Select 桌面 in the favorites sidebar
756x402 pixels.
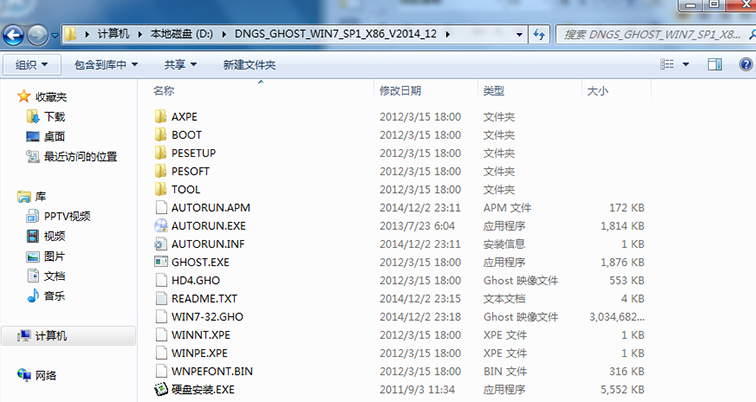coord(54,136)
